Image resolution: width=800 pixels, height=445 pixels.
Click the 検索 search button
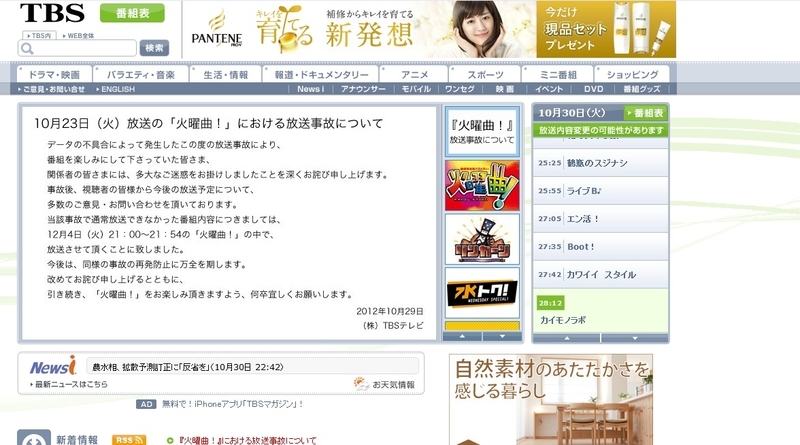tap(154, 48)
